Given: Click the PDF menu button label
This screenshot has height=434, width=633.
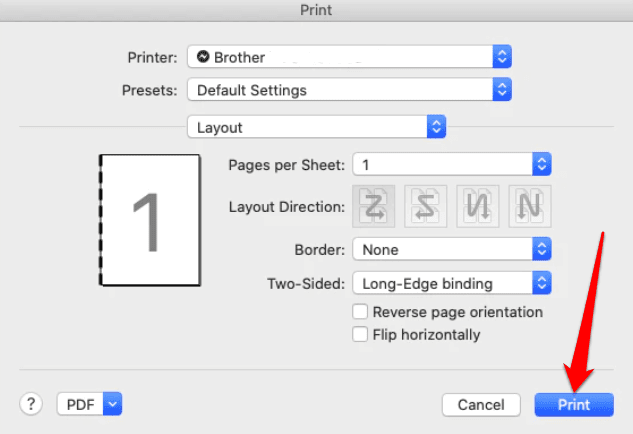Looking at the screenshot, I should tap(79, 404).
